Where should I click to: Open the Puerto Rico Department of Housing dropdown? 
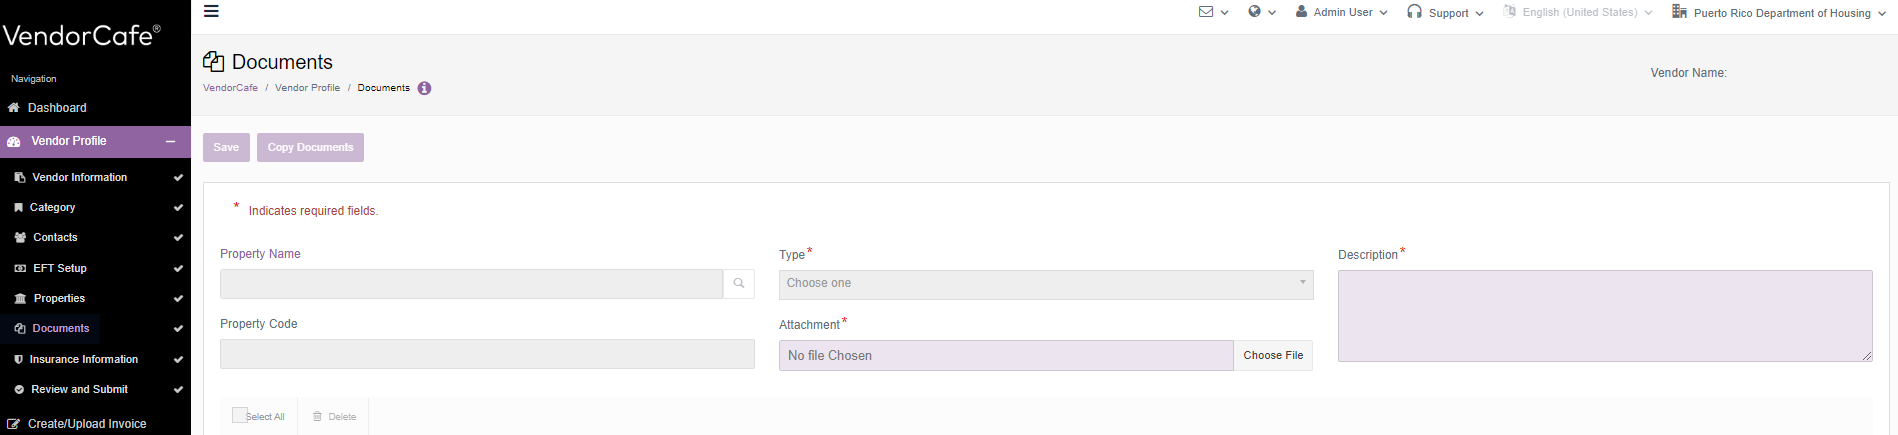[x=1780, y=13]
